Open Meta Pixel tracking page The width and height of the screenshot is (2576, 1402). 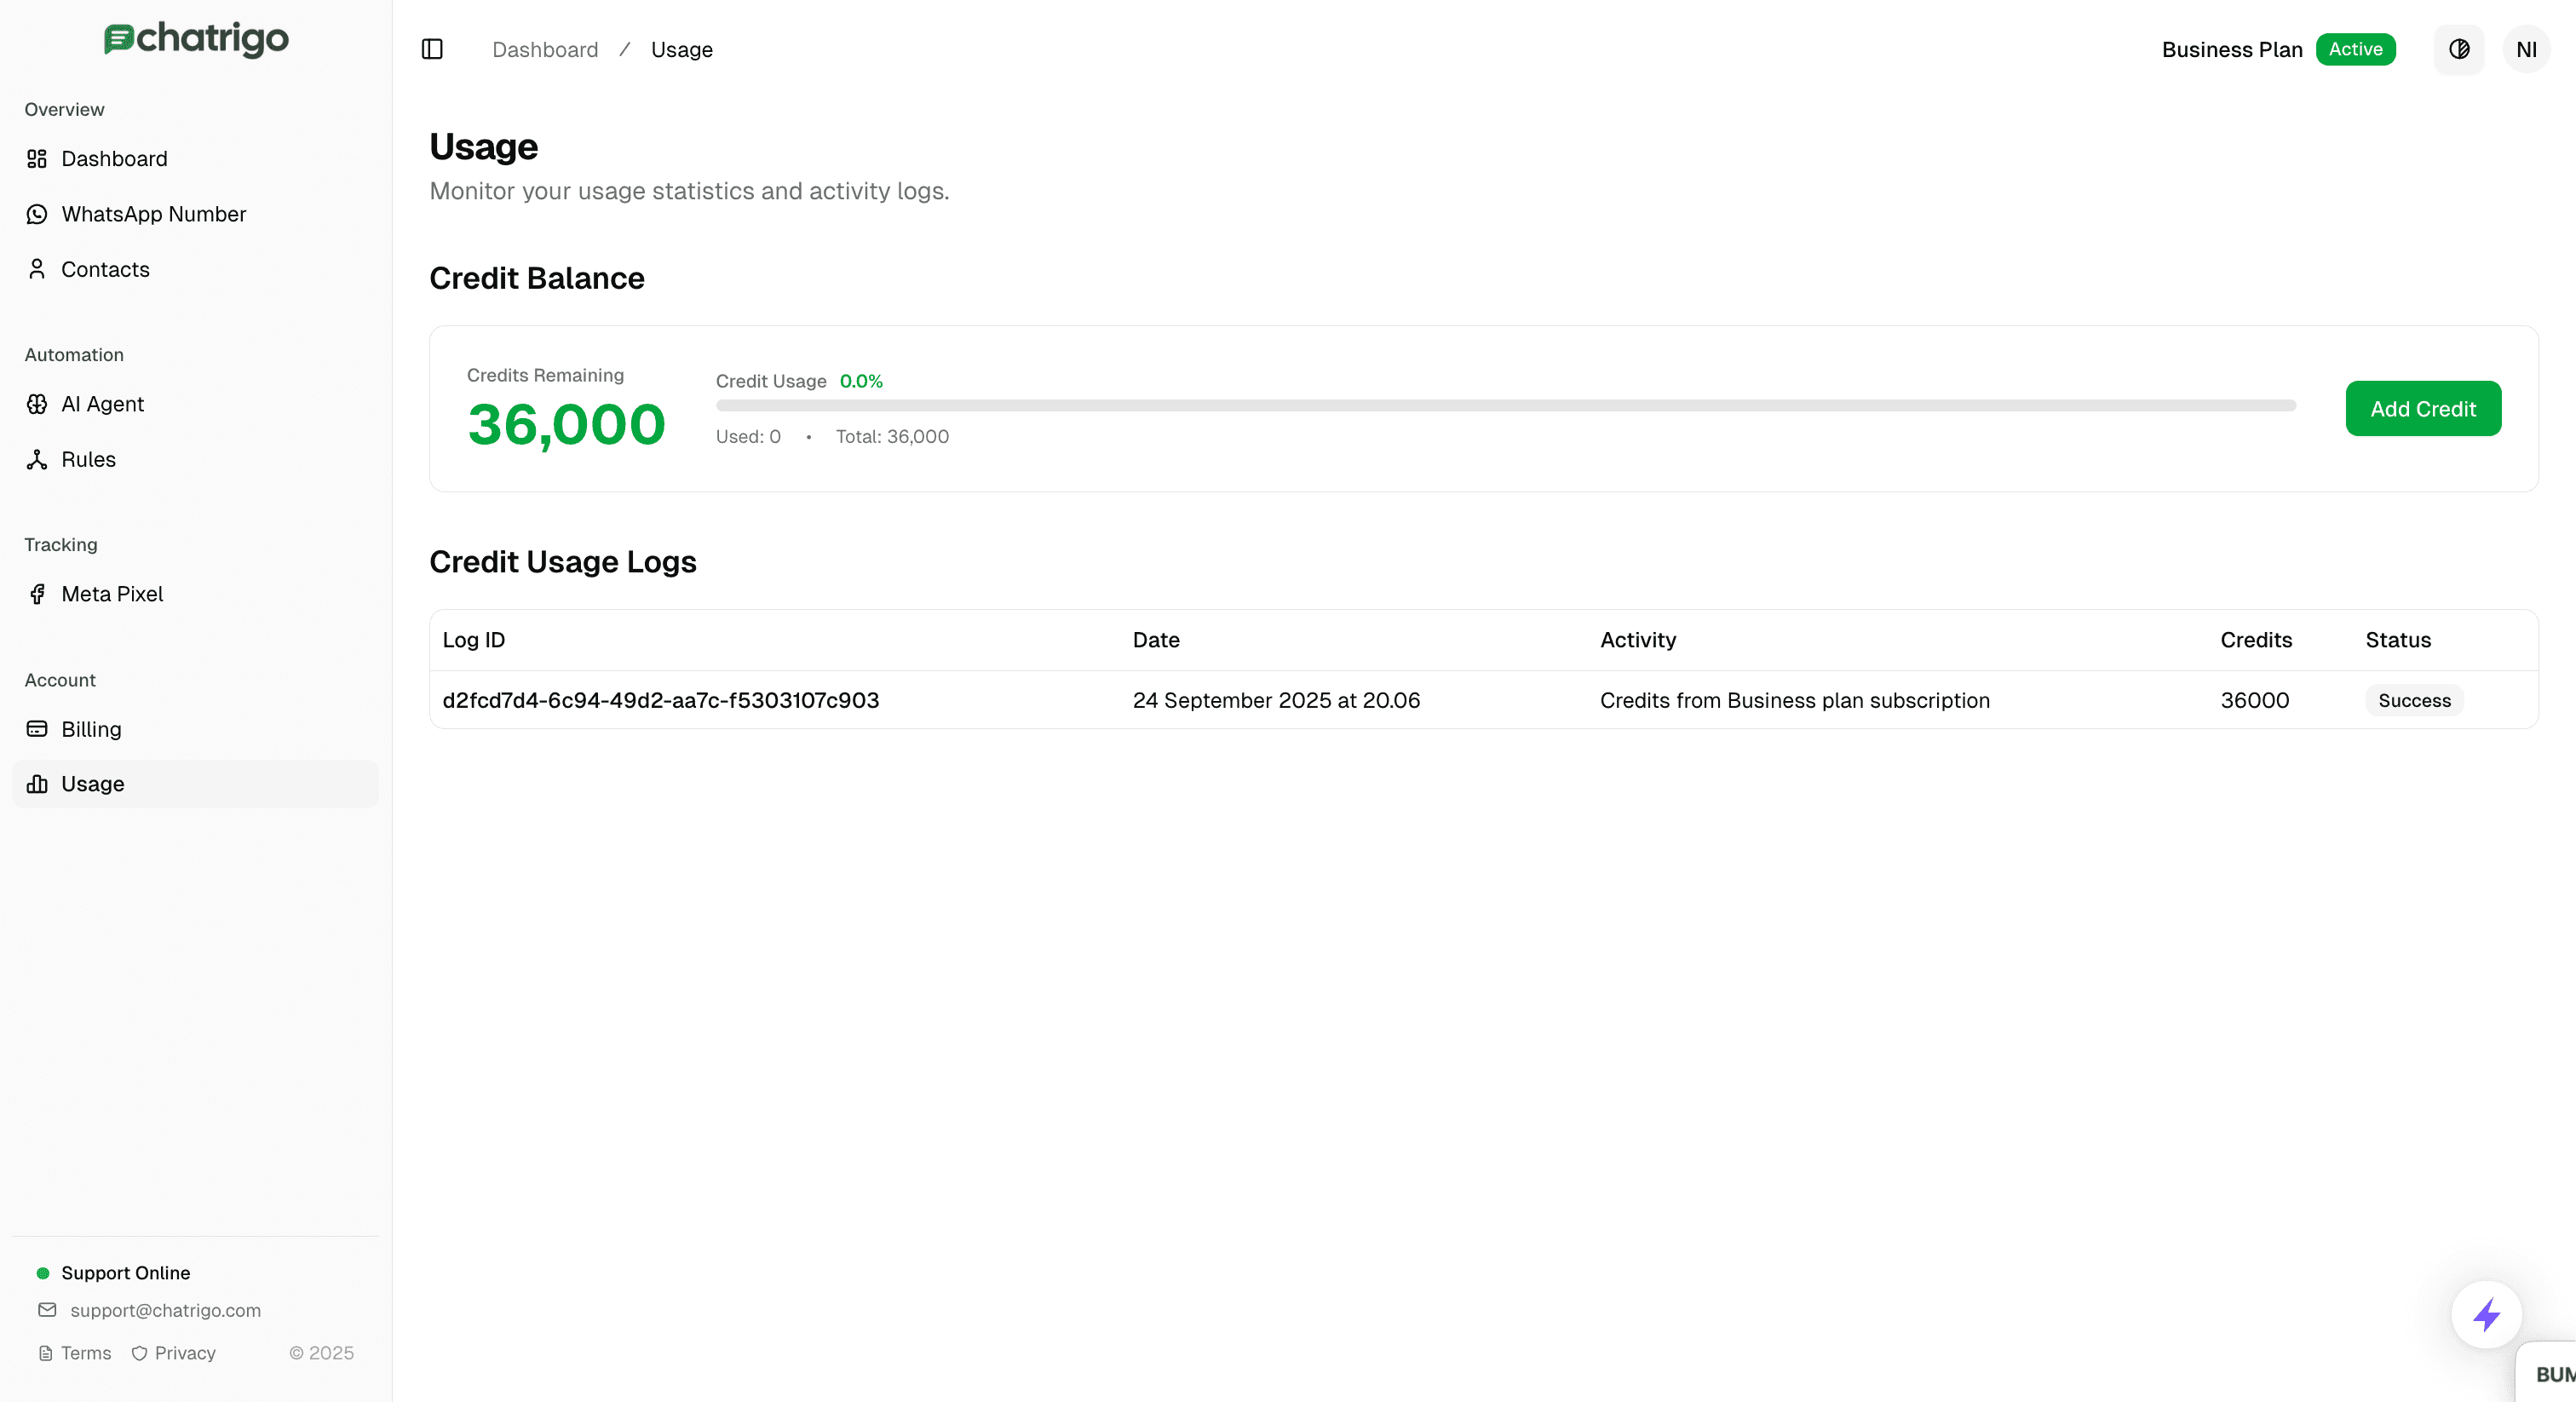click(112, 594)
